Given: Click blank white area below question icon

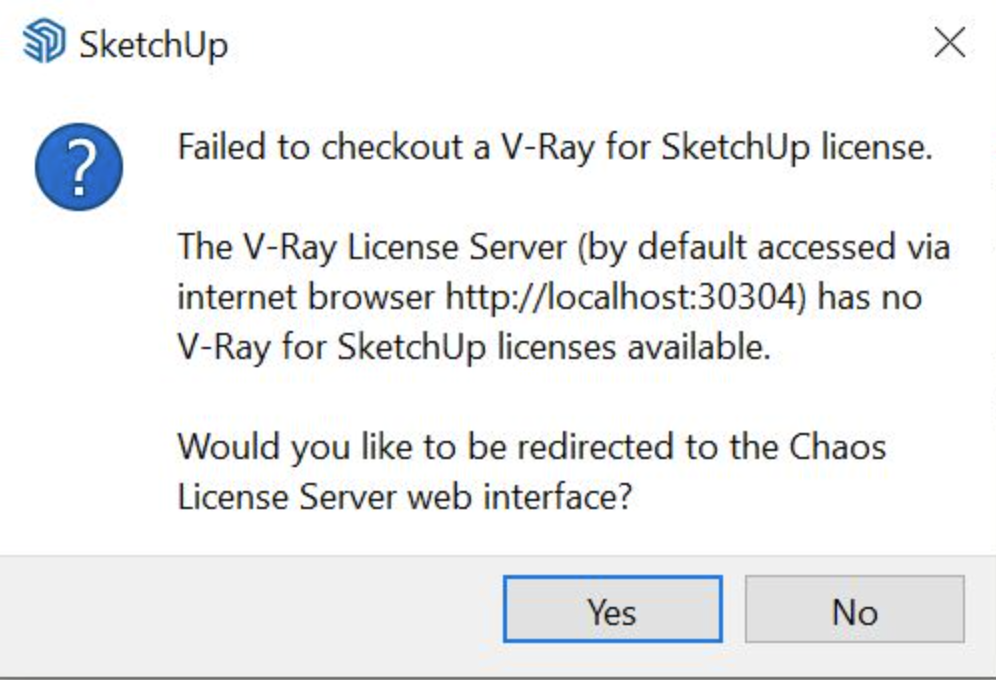Looking at the screenshot, I should pyautogui.click(x=79, y=381).
